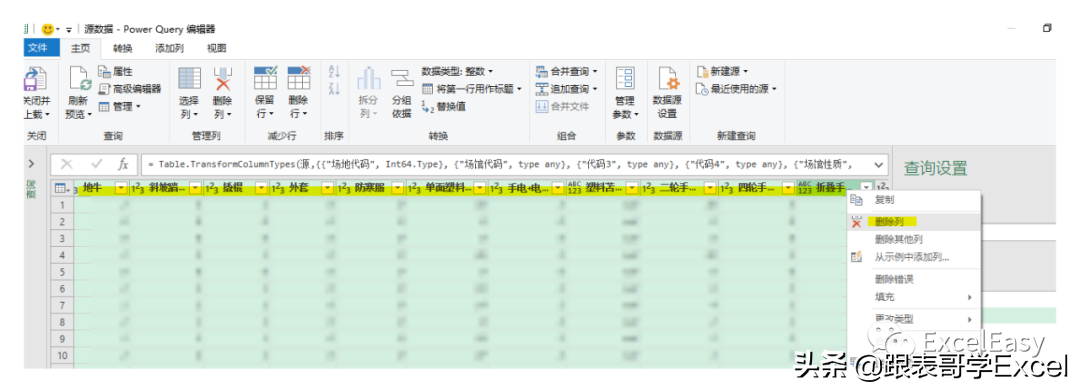Click the 123 type icon of 外套 column
This screenshot has width=1080, height=392.
pyautogui.click(x=278, y=187)
